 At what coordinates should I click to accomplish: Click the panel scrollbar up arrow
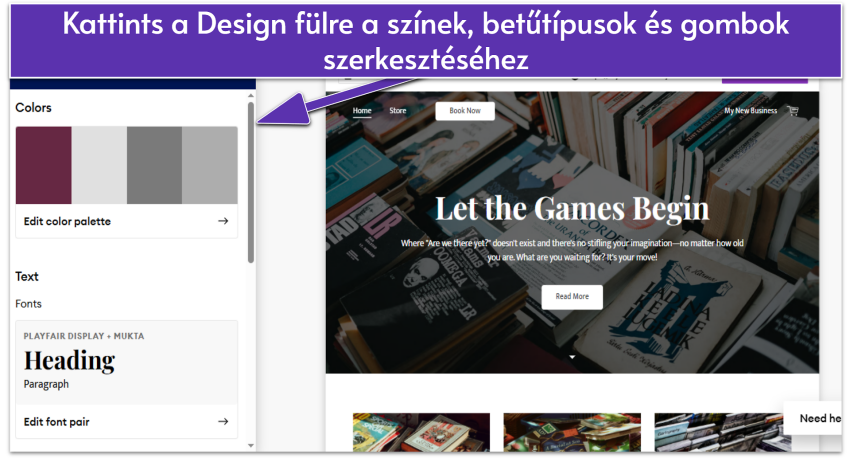250,96
